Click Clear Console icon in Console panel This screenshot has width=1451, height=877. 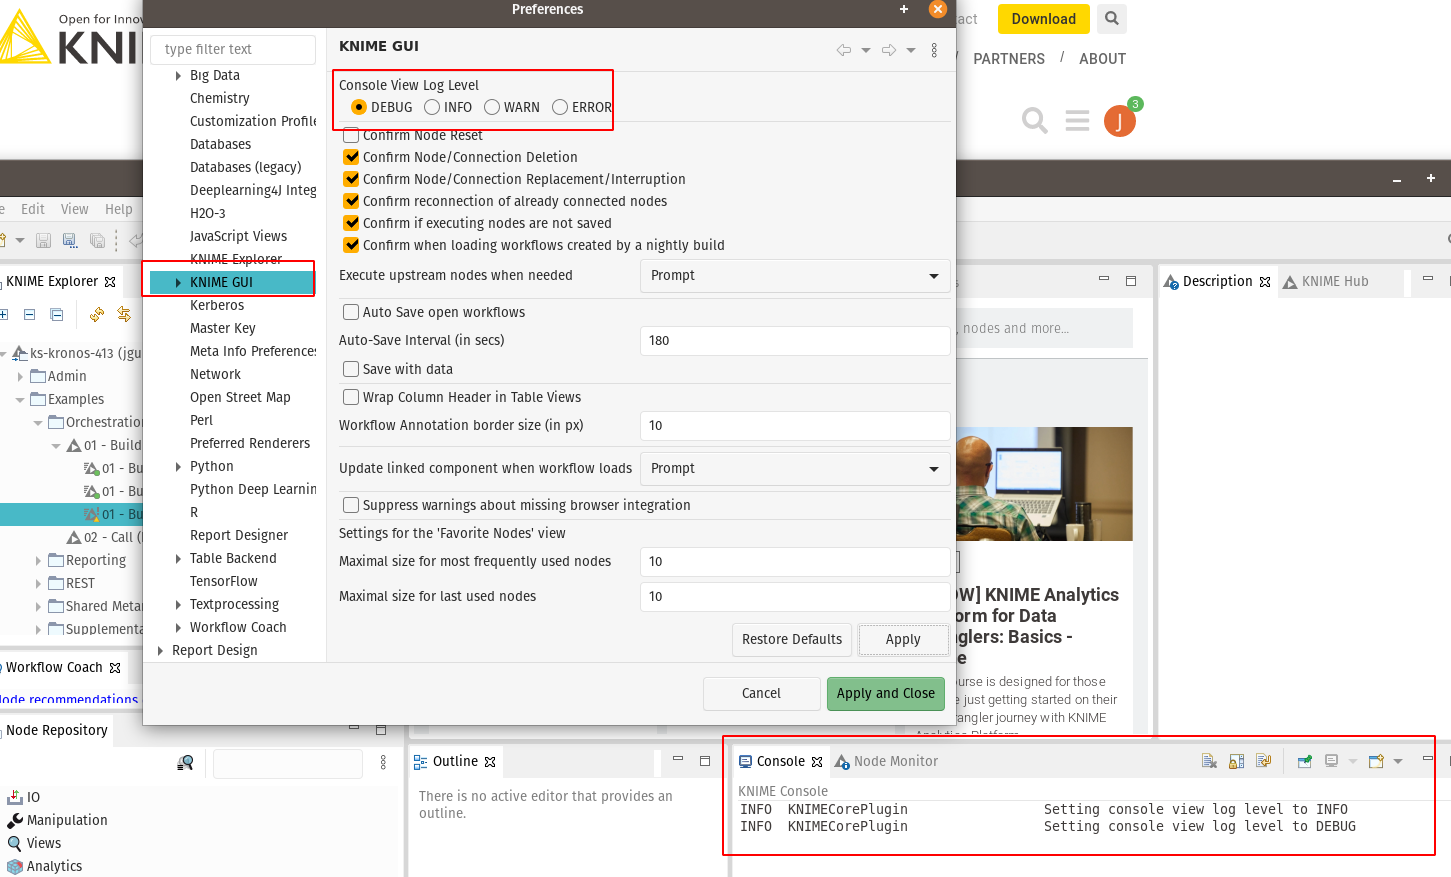point(1209,761)
